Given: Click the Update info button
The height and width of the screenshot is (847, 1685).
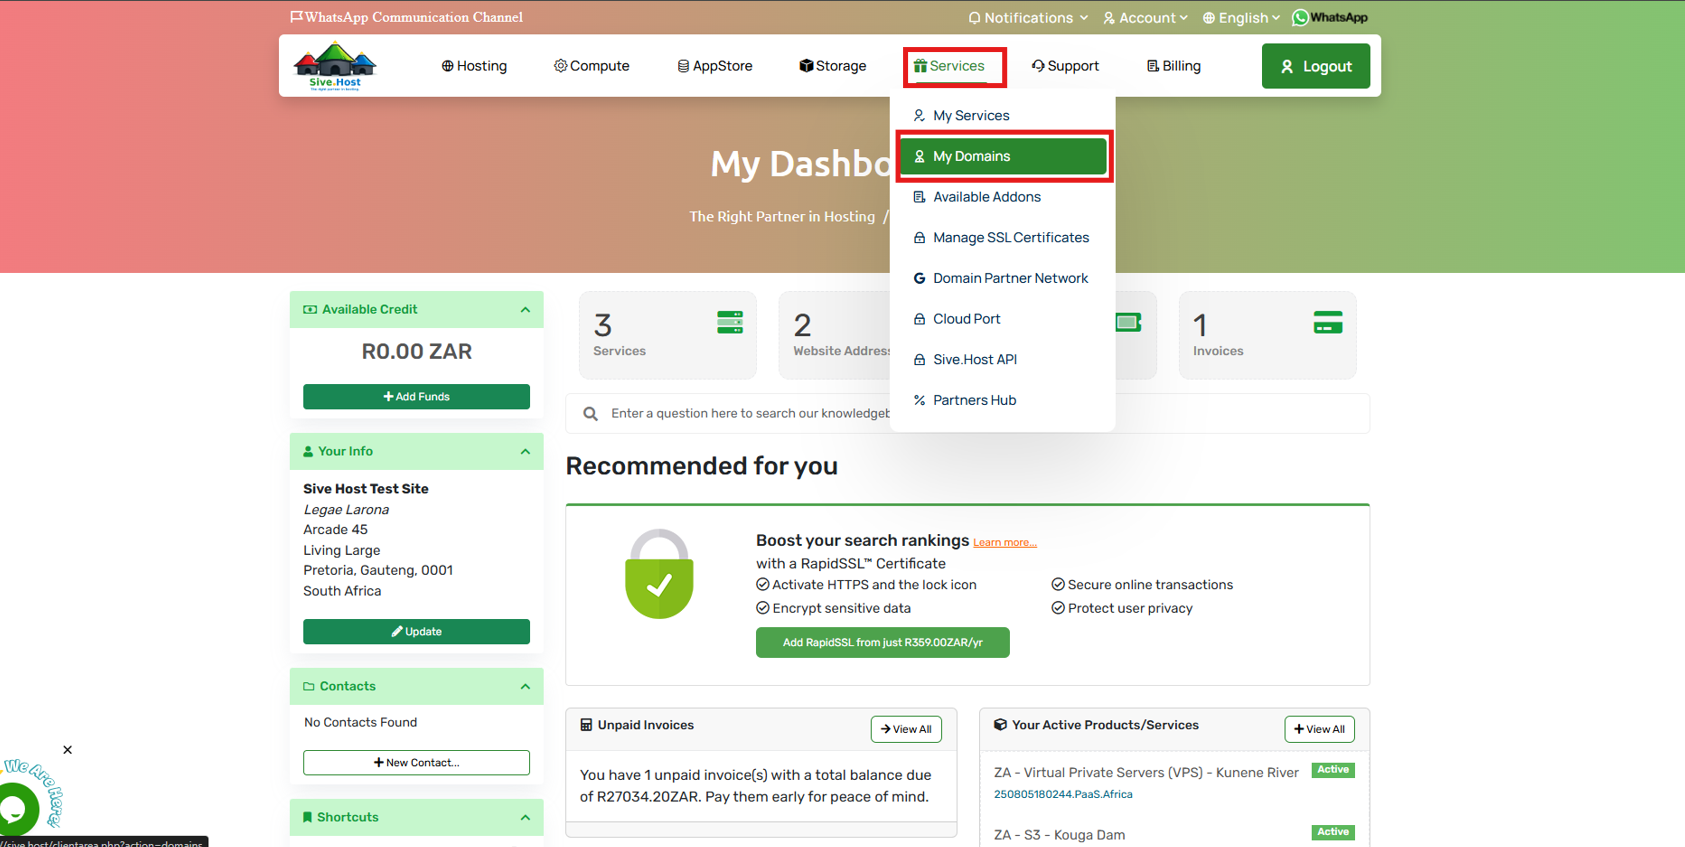Looking at the screenshot, I should point(416,632).
